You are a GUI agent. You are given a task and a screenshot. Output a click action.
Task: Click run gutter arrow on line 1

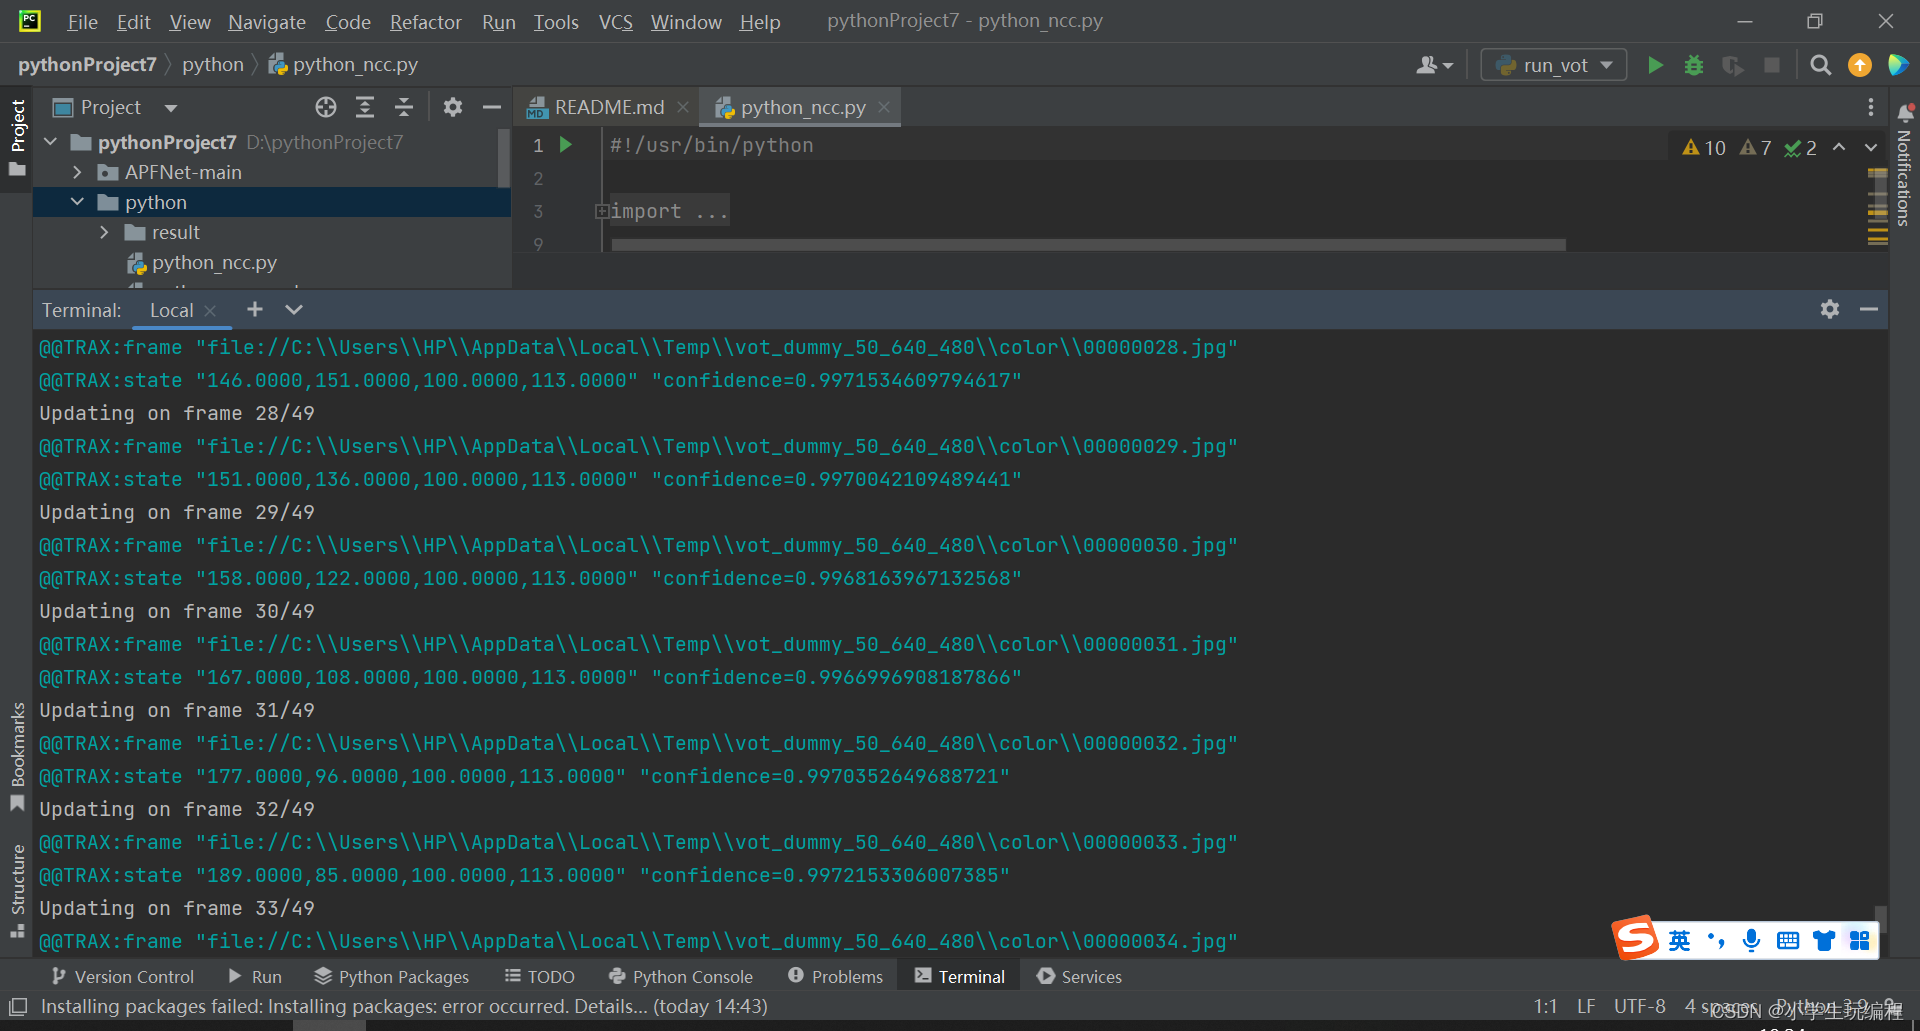tap(566, 145)
